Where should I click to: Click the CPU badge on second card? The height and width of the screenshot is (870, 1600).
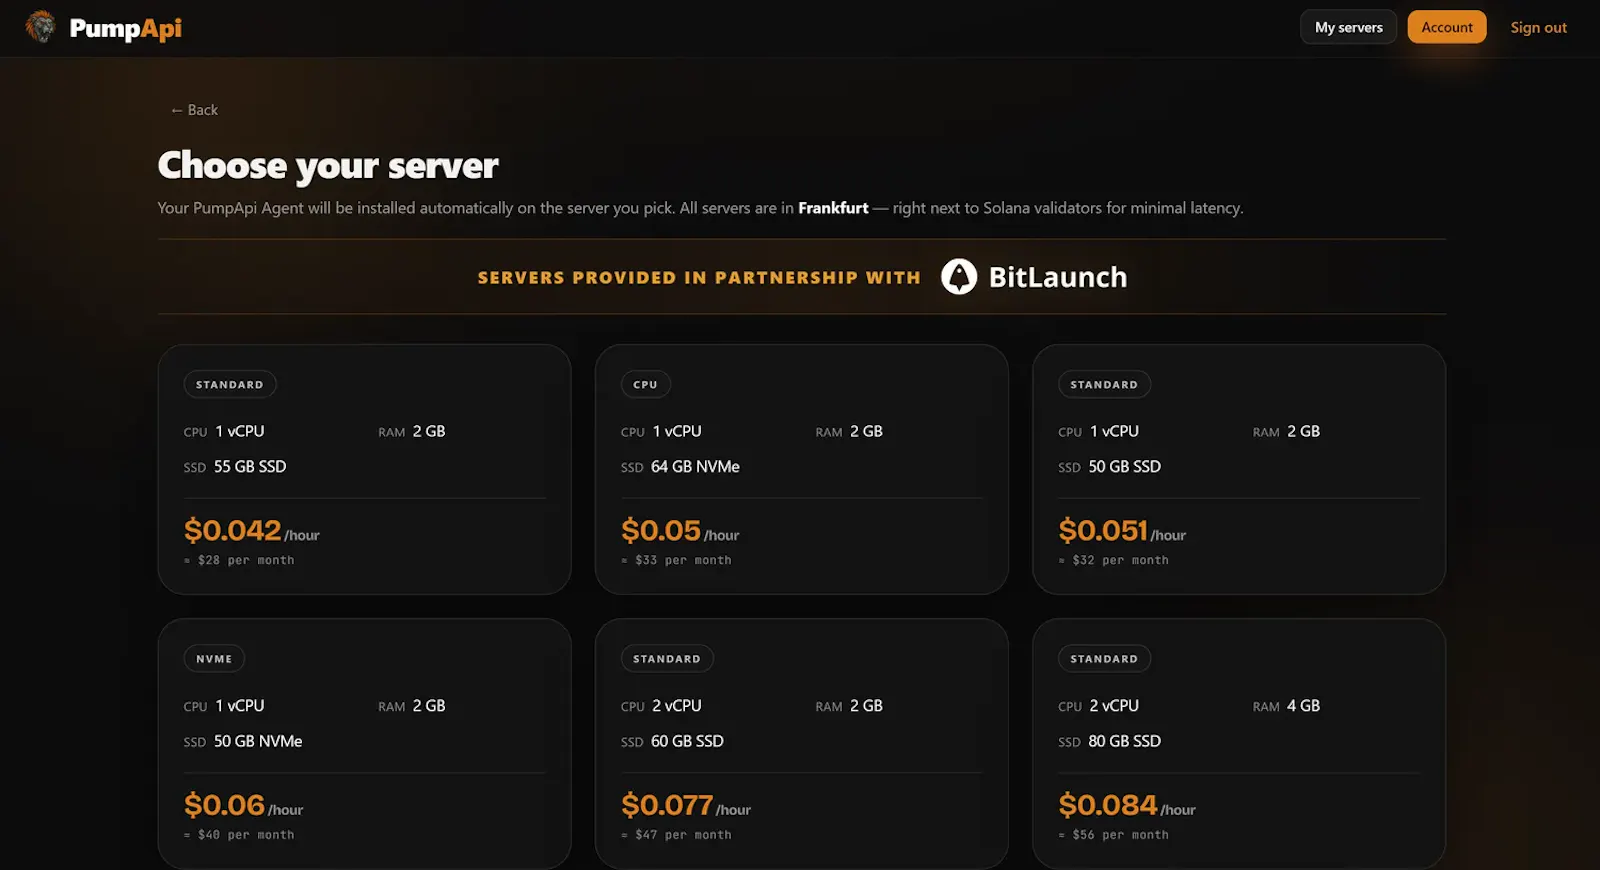point(645,384)
